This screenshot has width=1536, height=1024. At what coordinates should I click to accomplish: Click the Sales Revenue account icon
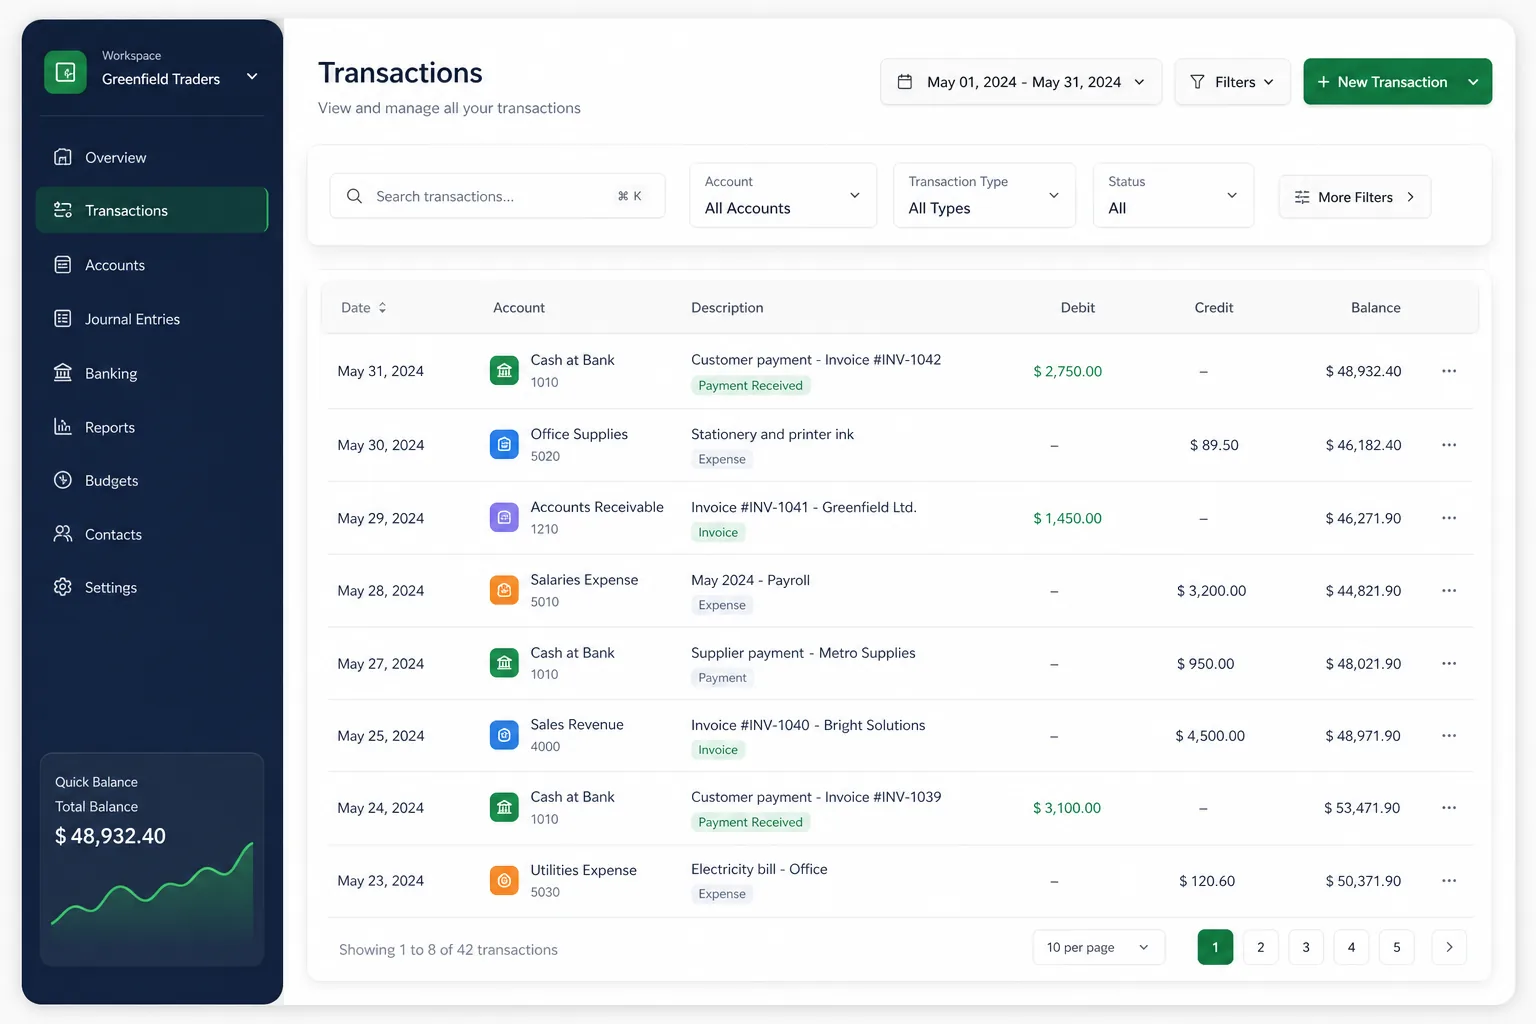click(x=504, y=735)
